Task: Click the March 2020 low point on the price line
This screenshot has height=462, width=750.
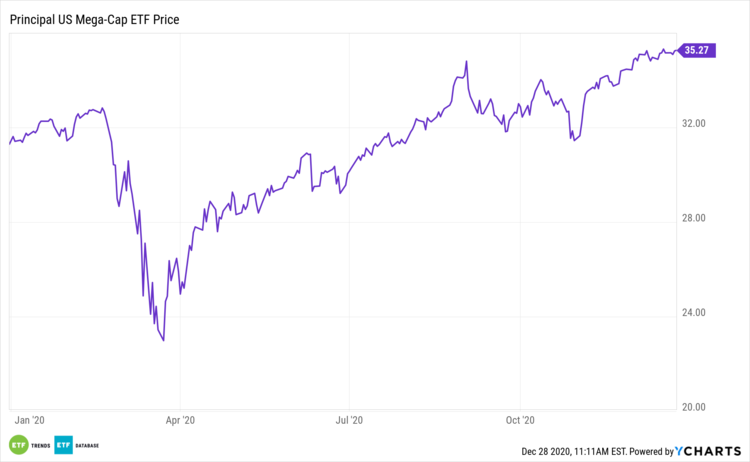Action: pos(163,341)
